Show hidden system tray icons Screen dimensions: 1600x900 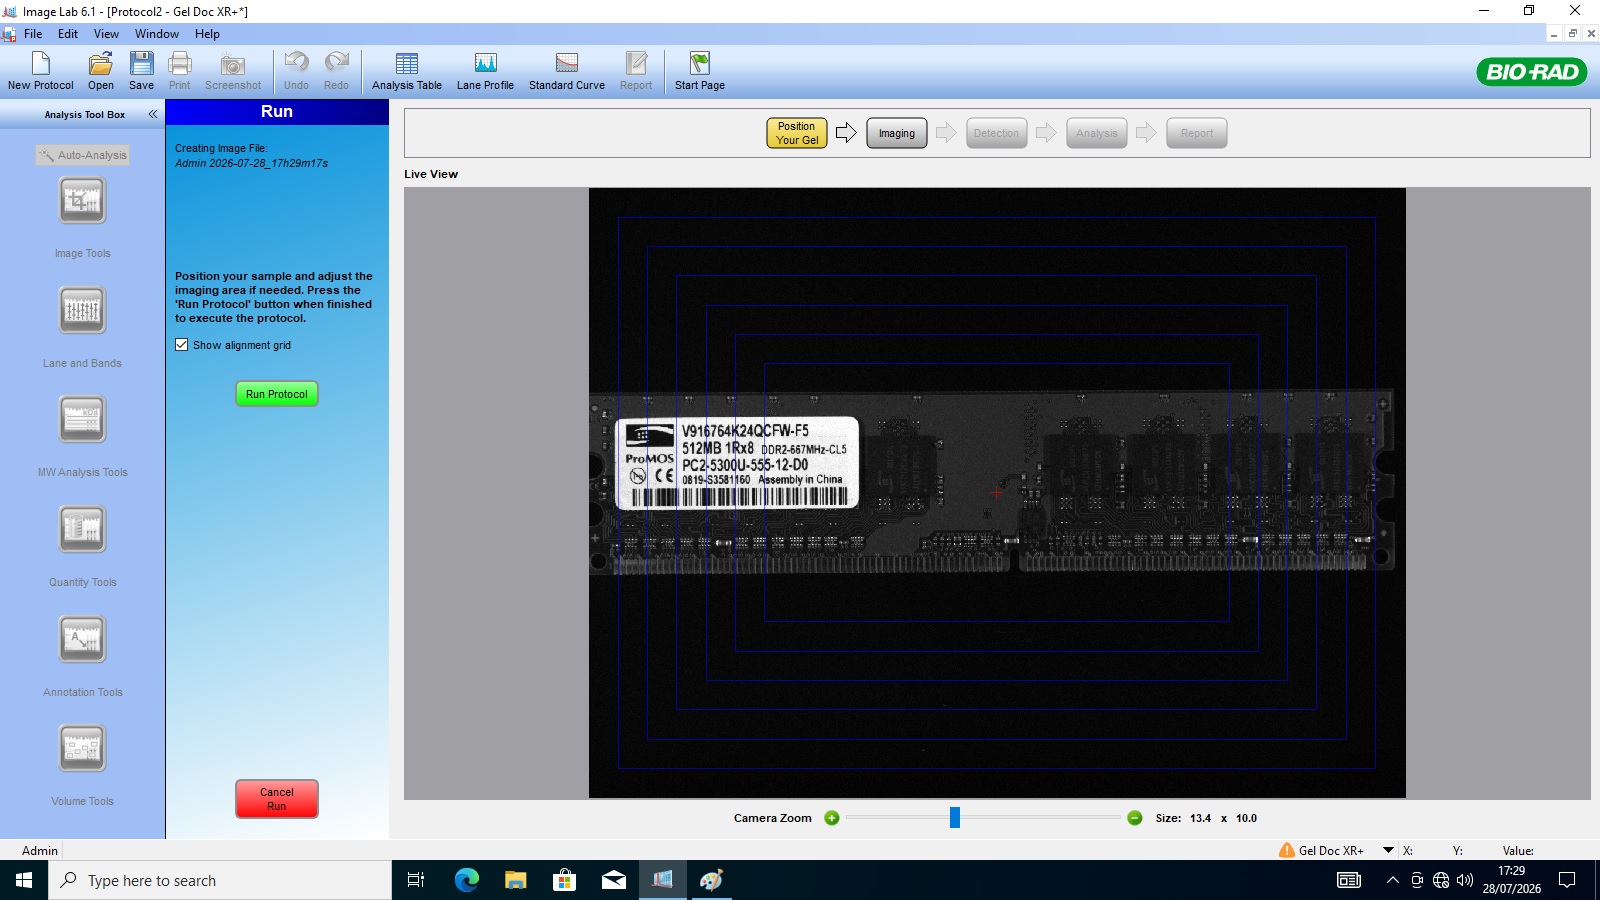[x=1392, y=880]
